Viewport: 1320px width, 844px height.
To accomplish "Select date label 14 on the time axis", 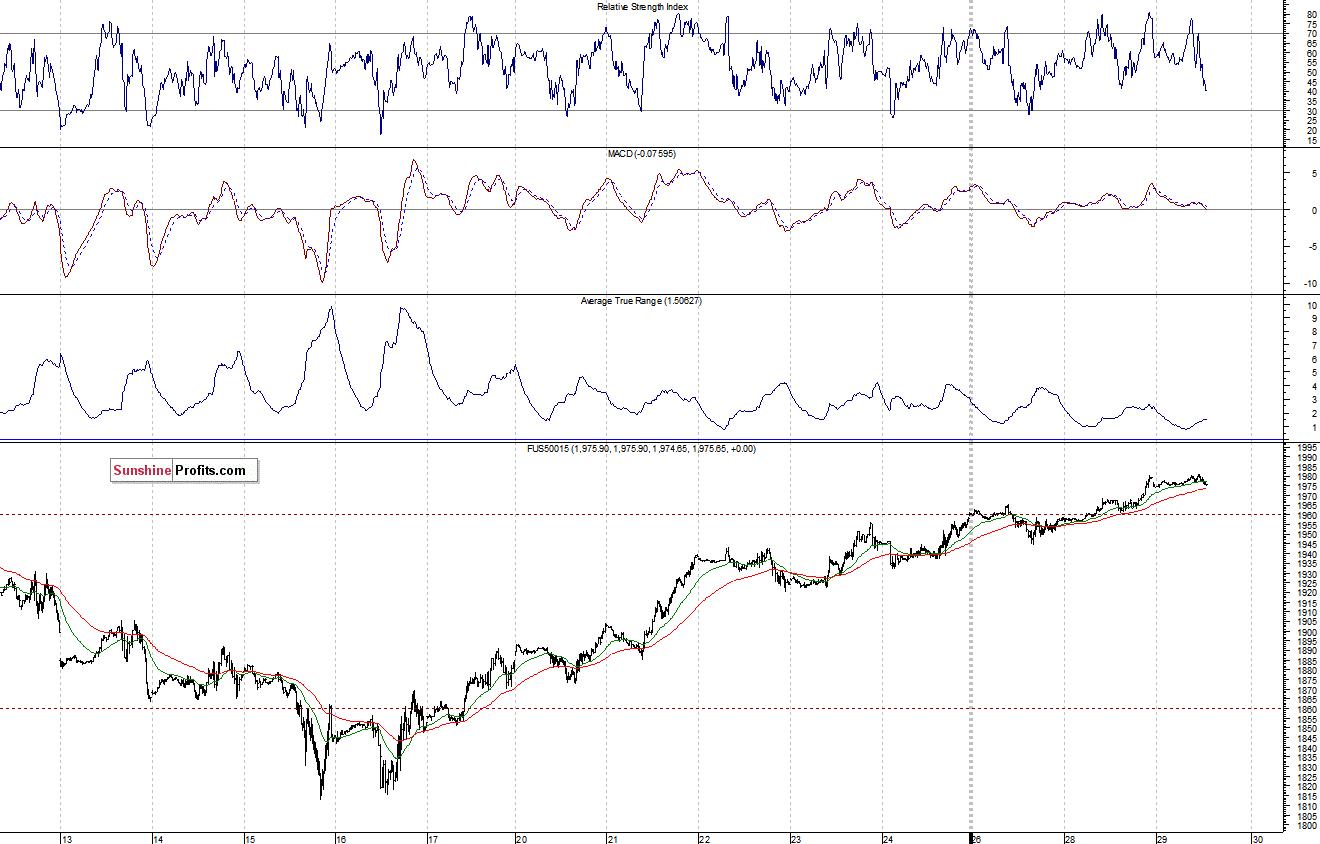I will click(x=159, y=839).
